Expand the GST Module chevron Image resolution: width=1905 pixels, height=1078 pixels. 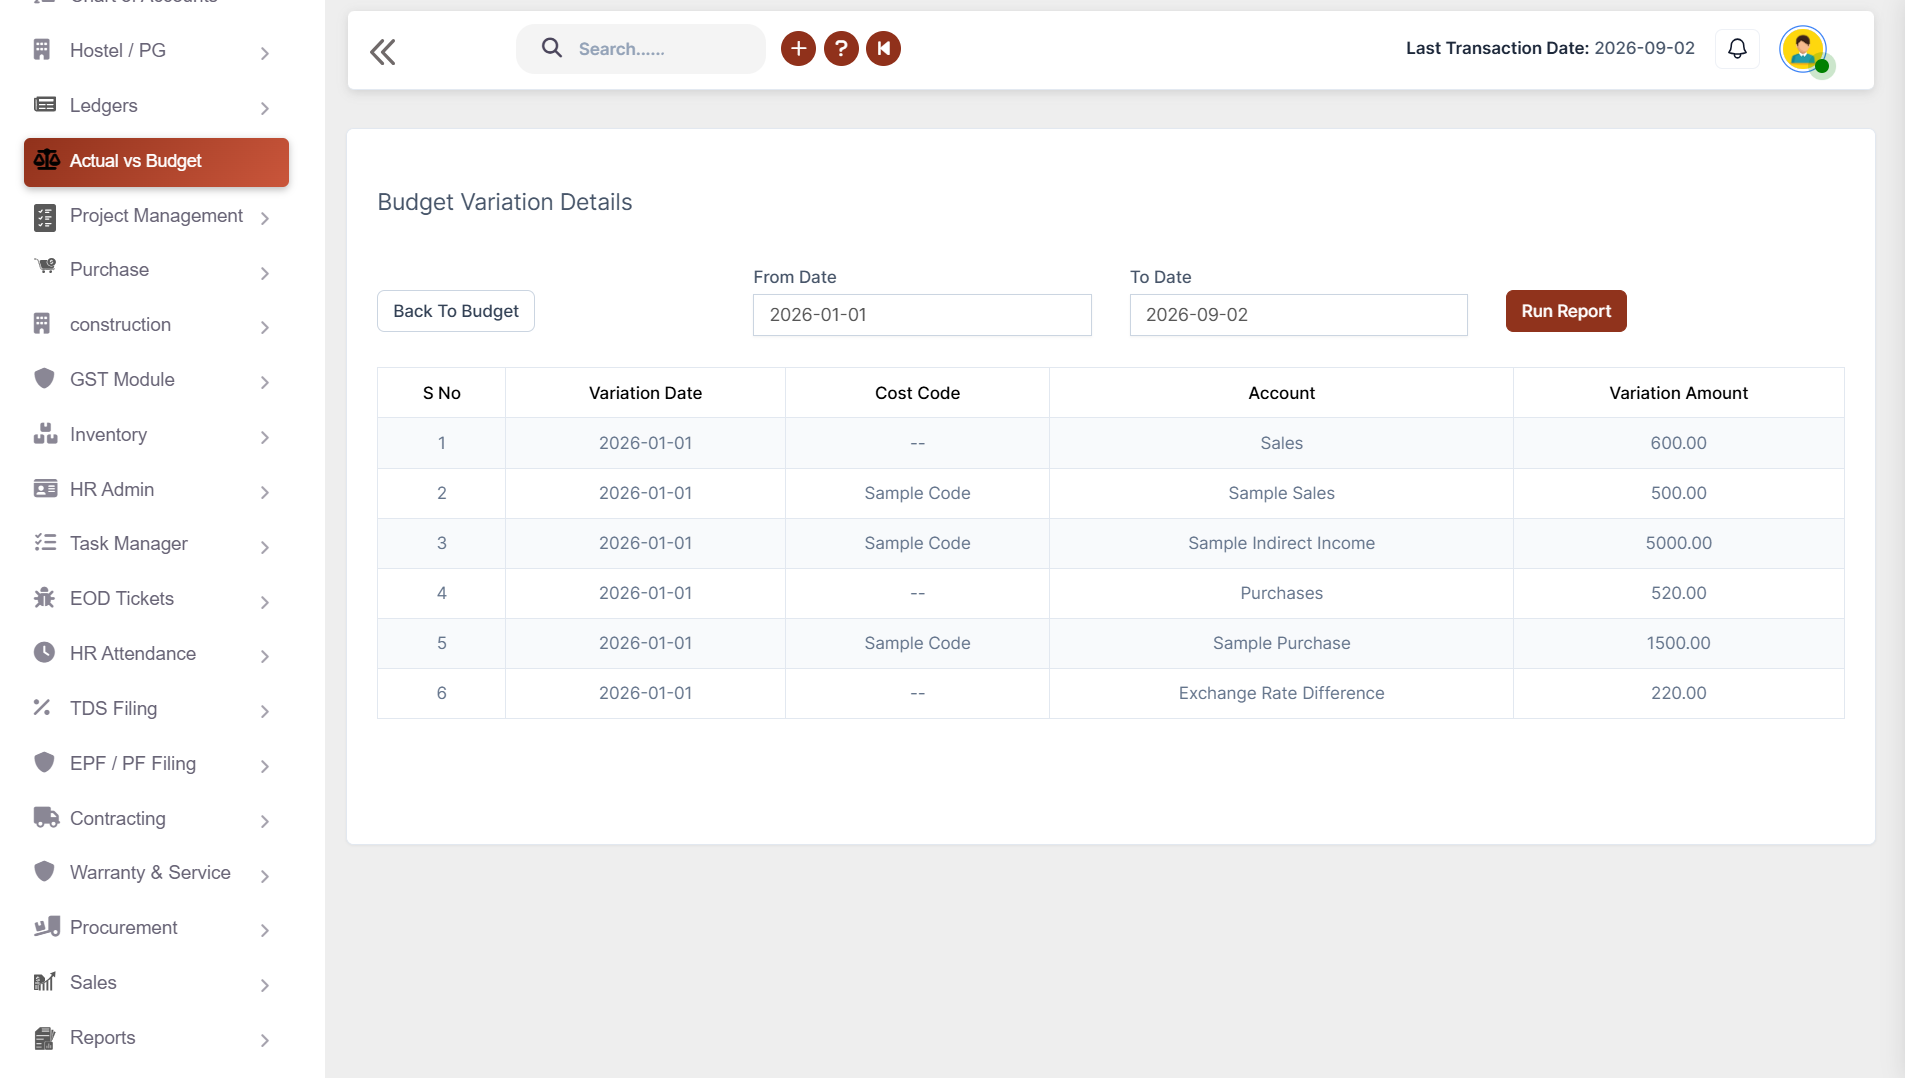pos(265,382)
